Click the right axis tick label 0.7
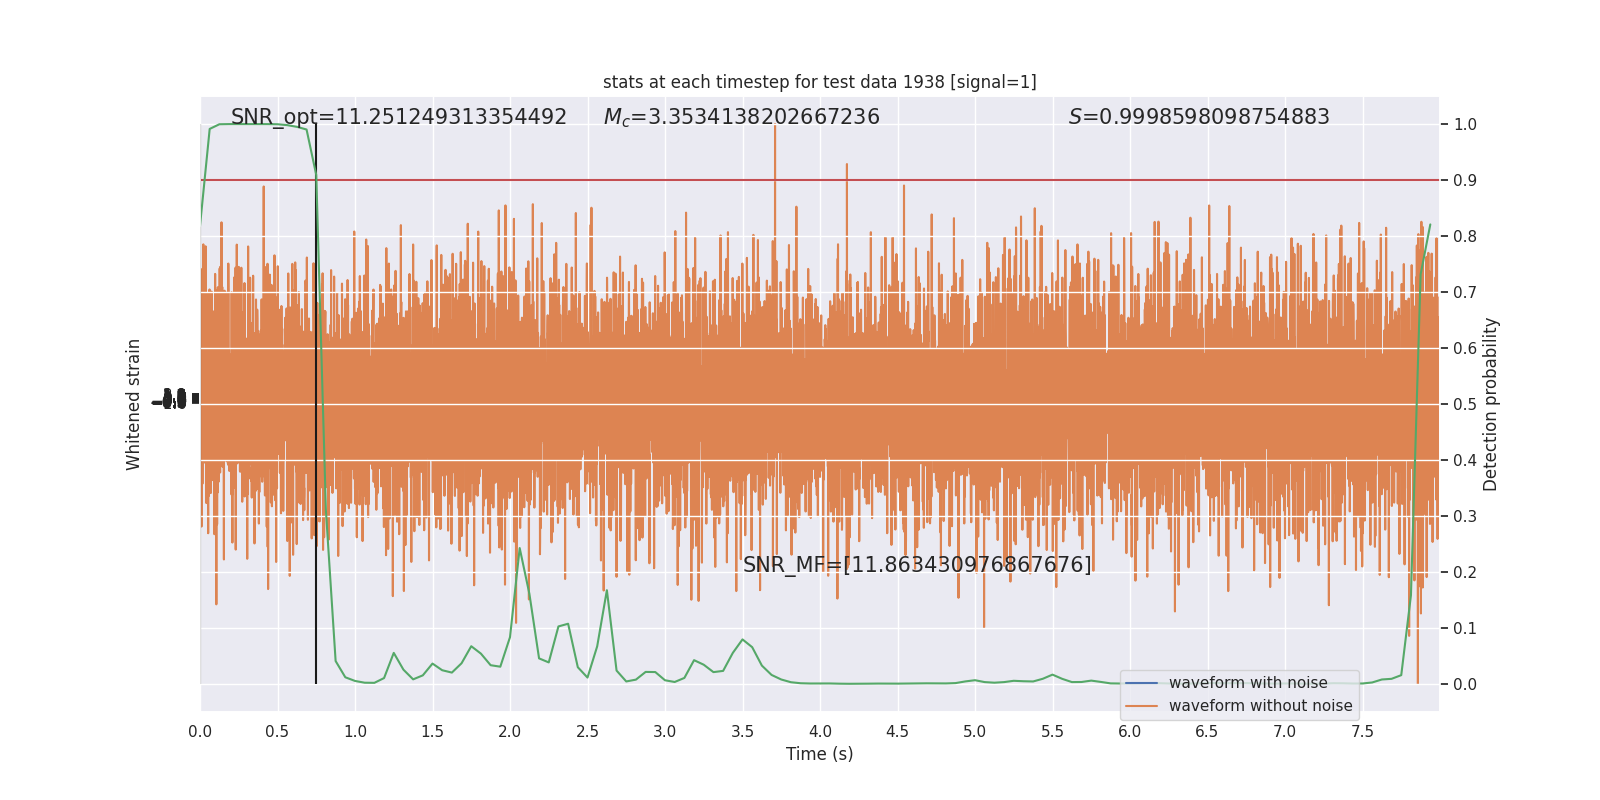 point(1465,293)
